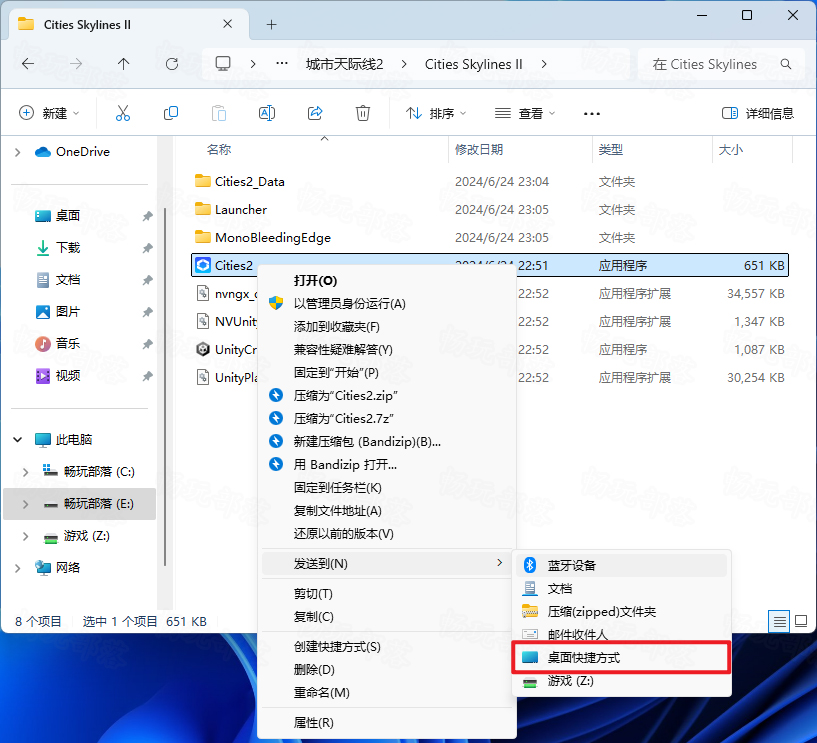The image size is (817, 743).
Task: Expand the OneDrive tree node
Action: pyautogui.click(x=18, y=152)
